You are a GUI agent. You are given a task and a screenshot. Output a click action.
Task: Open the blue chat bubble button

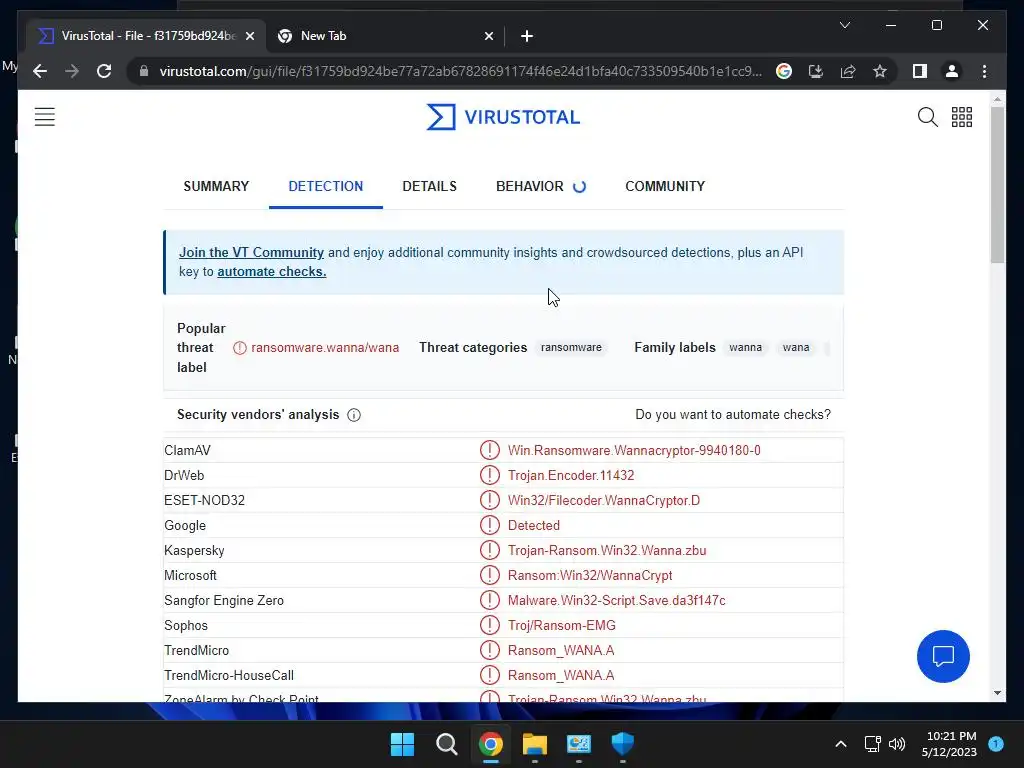pyautogui.click(x=943, y=656)
